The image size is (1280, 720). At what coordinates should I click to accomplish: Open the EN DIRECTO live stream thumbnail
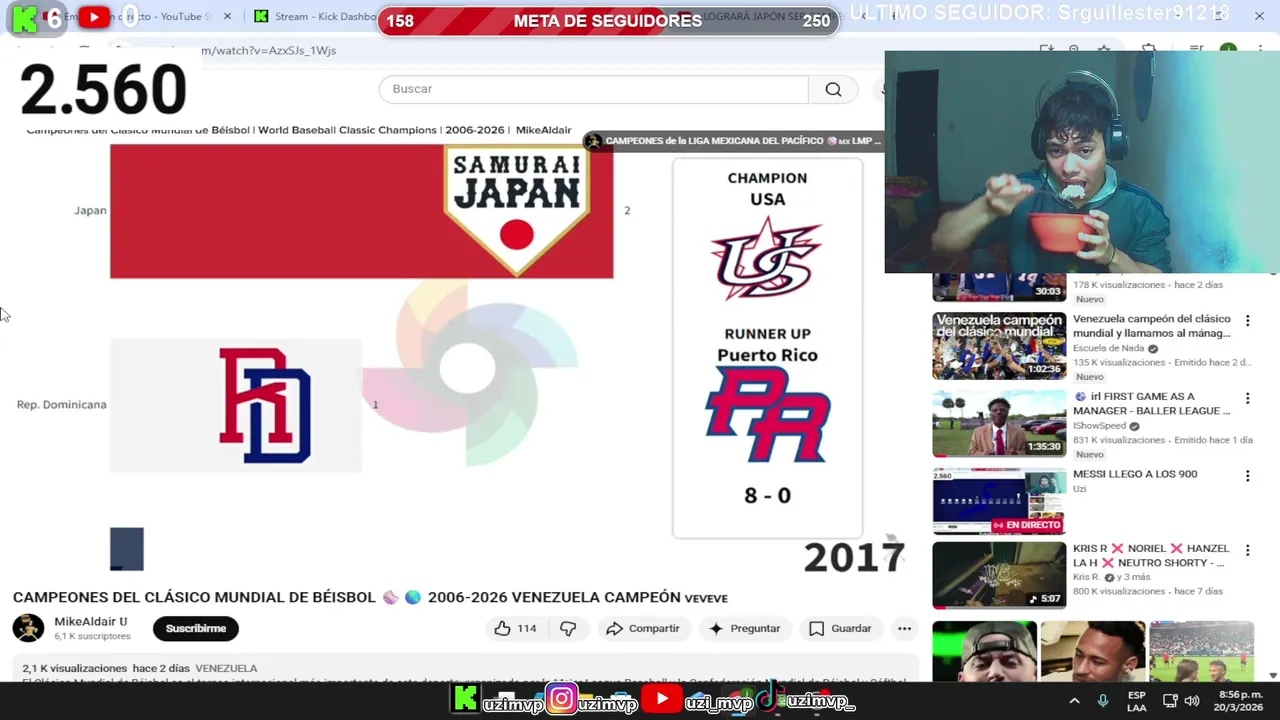(999, 501)
